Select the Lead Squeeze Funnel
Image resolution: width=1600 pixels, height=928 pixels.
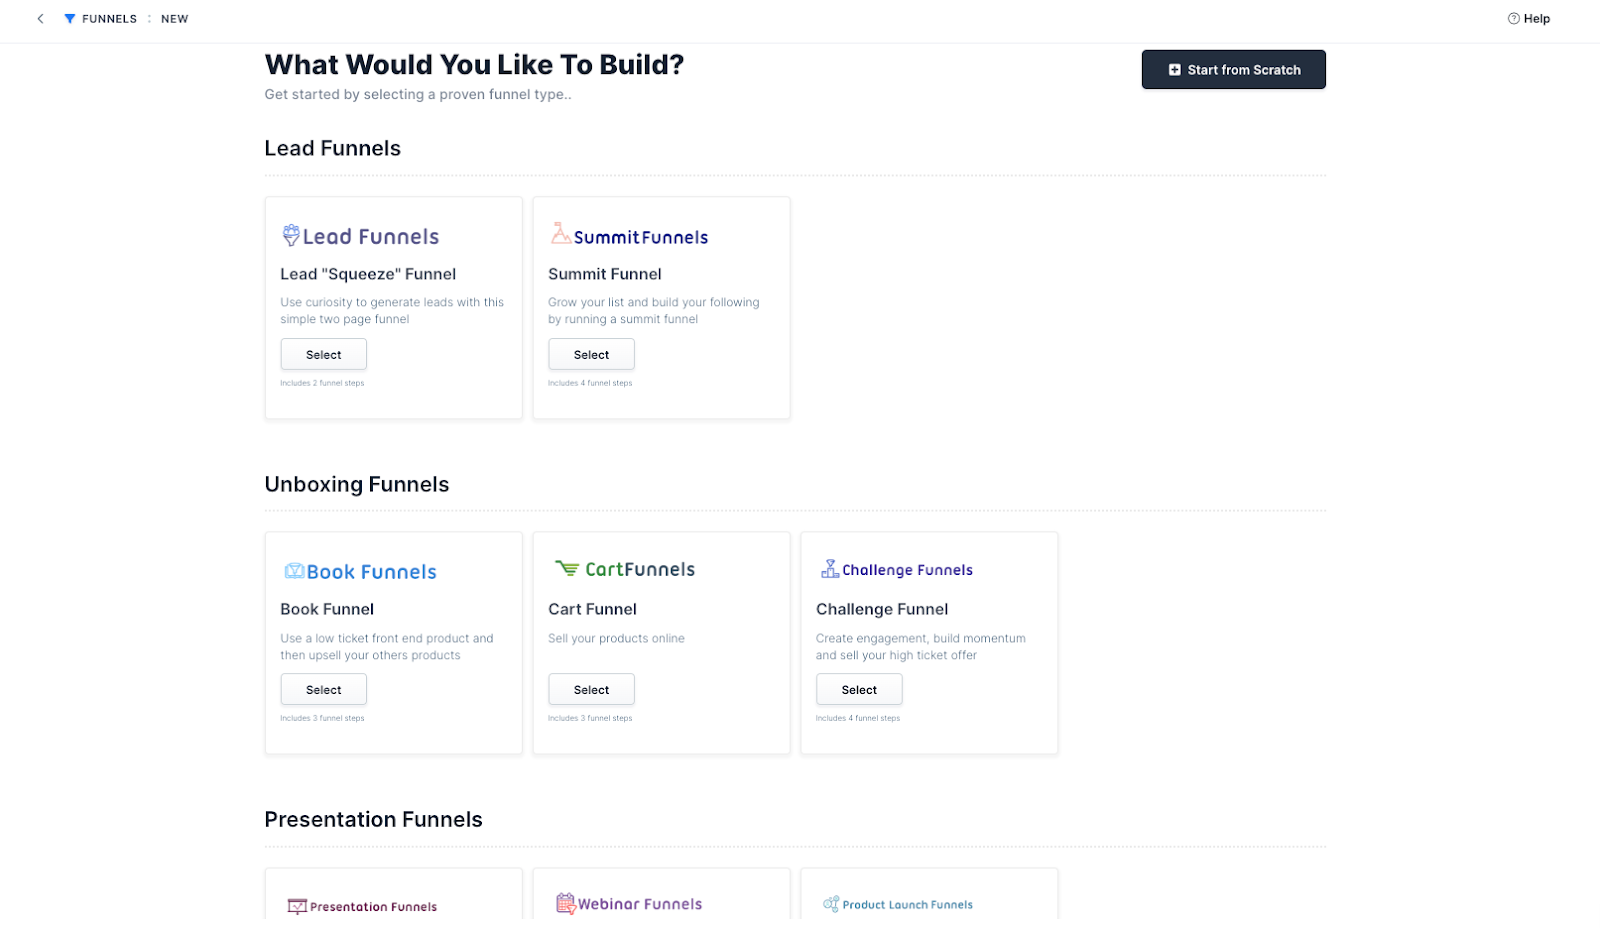[x=323, y=354]
